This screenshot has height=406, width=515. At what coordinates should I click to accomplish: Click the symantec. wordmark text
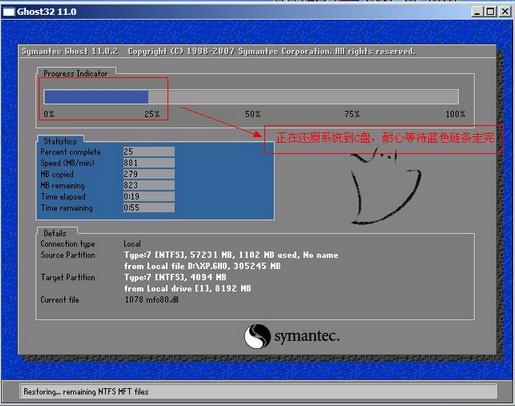pyautogui.click(x=307, y=336)
